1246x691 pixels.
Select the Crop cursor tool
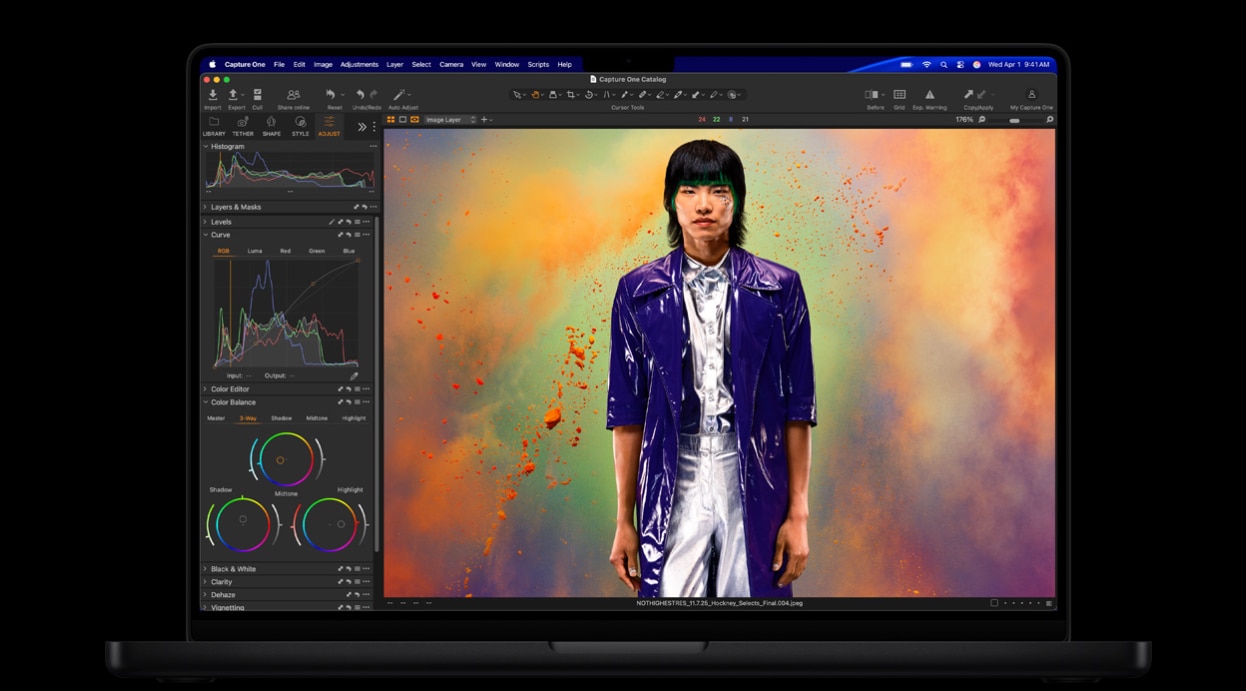tap(571, 95)
